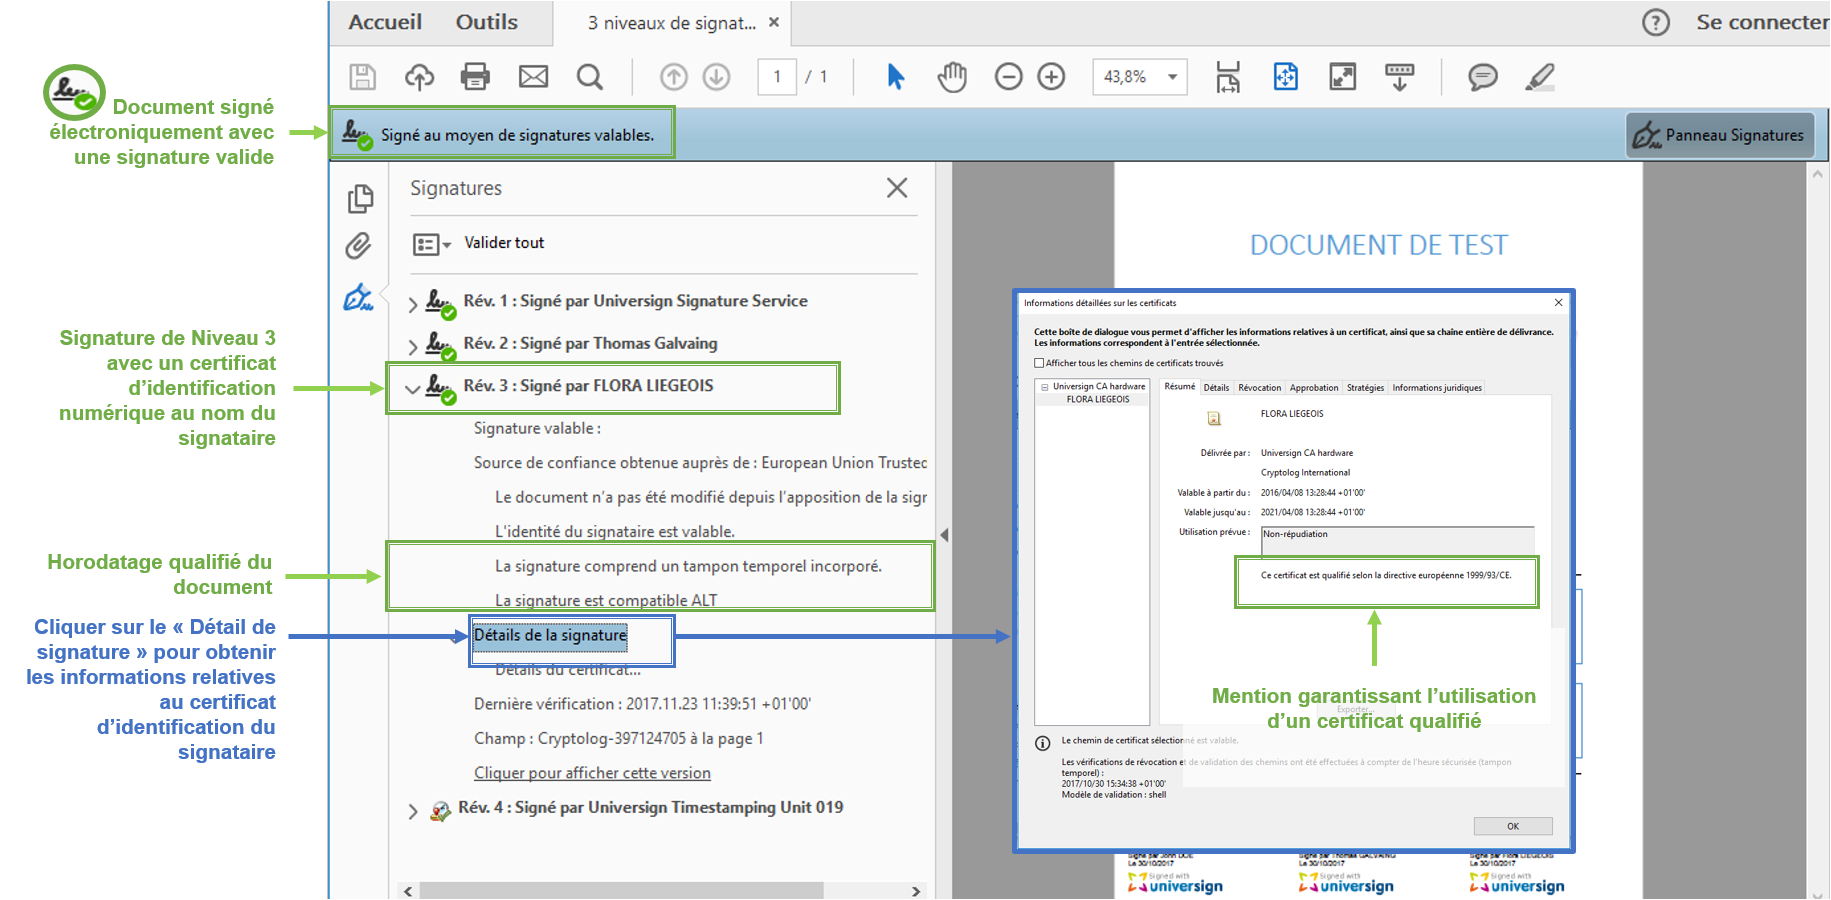Screen dimensions: 1831x900
Task: Print the document using the printer icon
Action: [475, 77]
